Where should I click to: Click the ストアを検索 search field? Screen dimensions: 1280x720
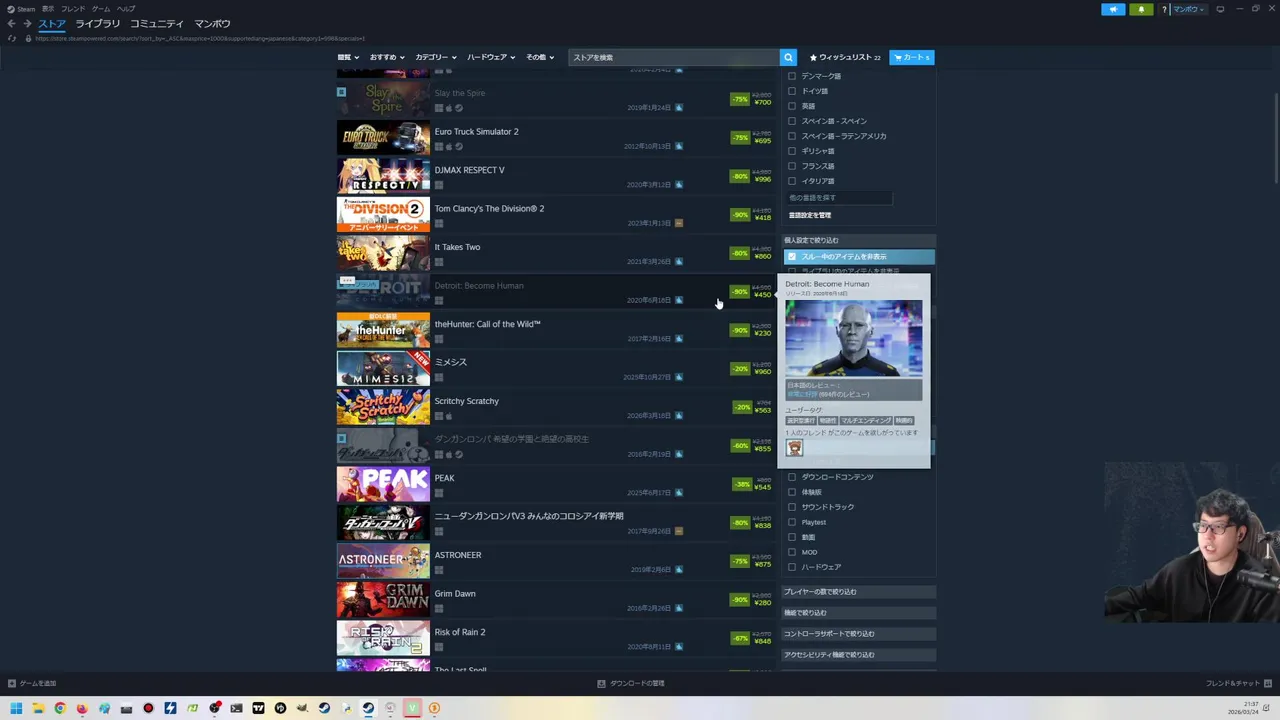click(674, 57)
